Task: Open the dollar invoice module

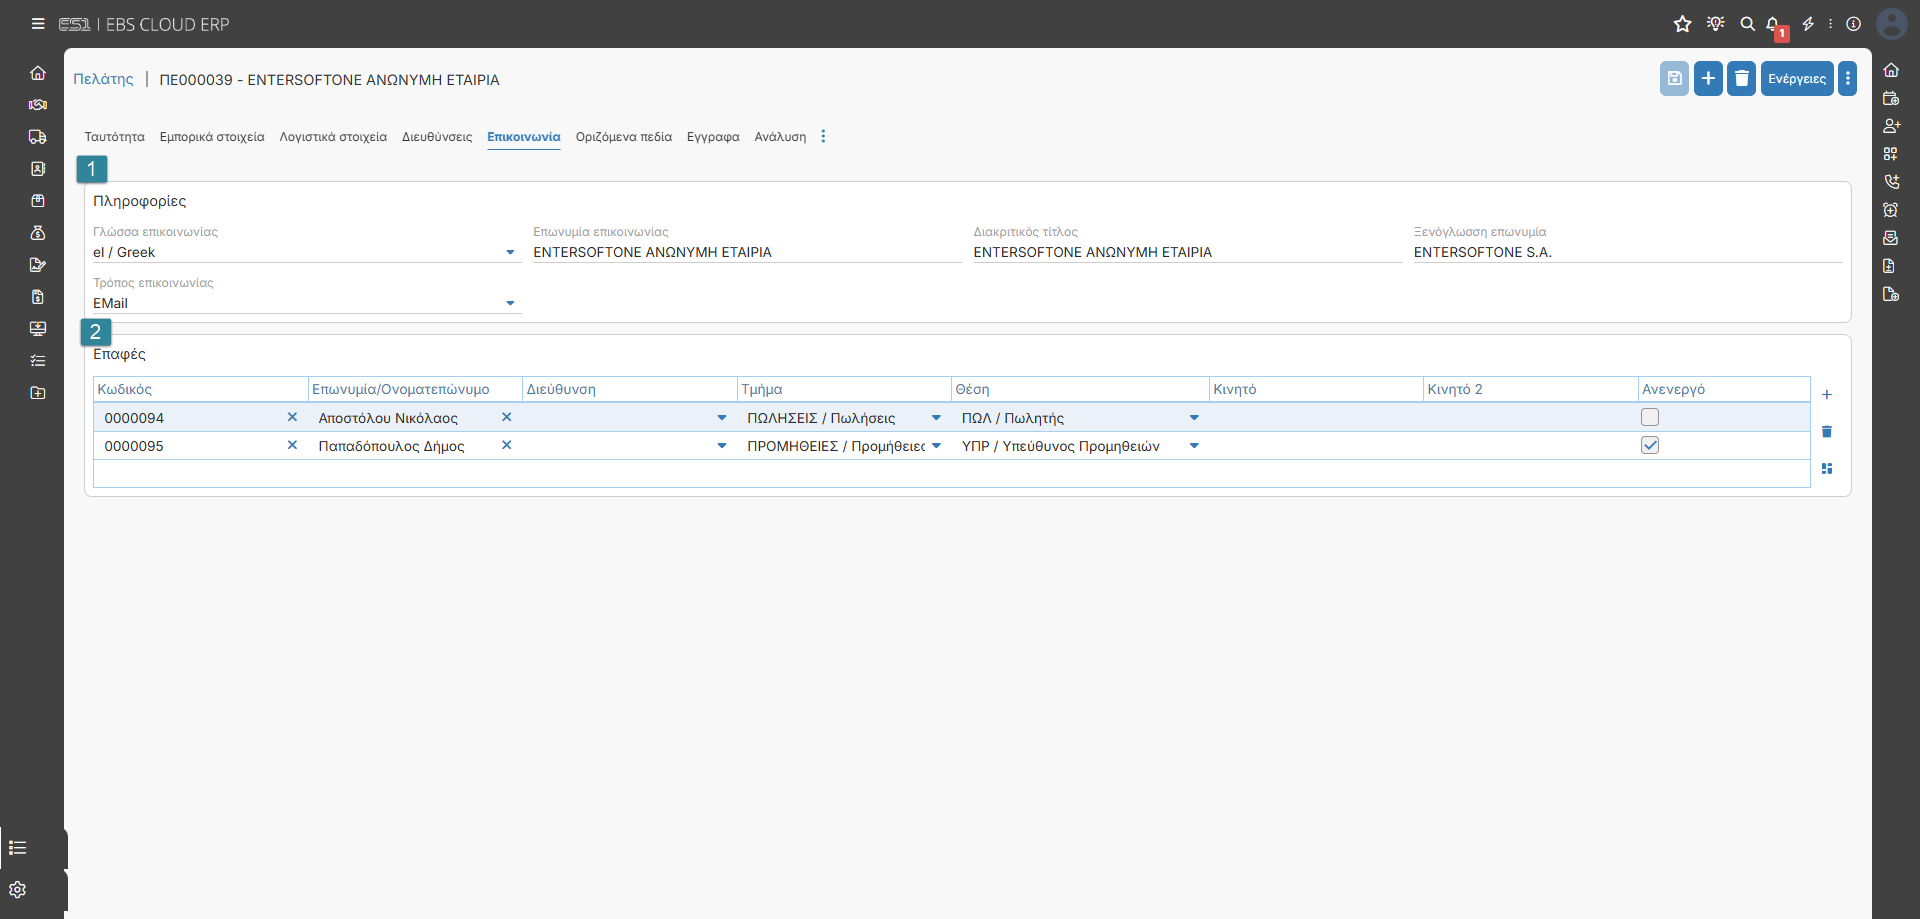Action: click(38, 297)
